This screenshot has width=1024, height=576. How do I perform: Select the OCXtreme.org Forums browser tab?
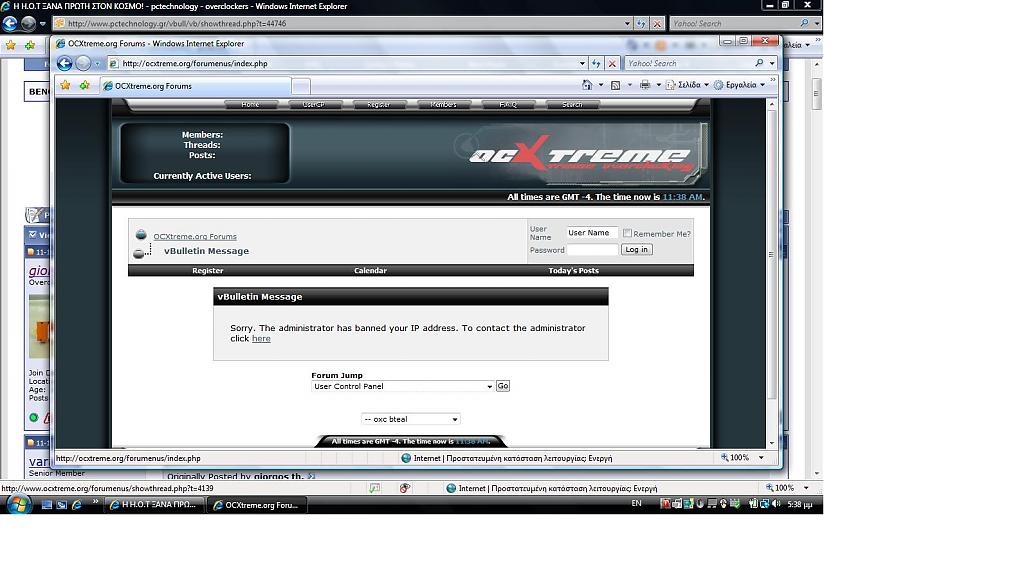click(x=195, y=86)
